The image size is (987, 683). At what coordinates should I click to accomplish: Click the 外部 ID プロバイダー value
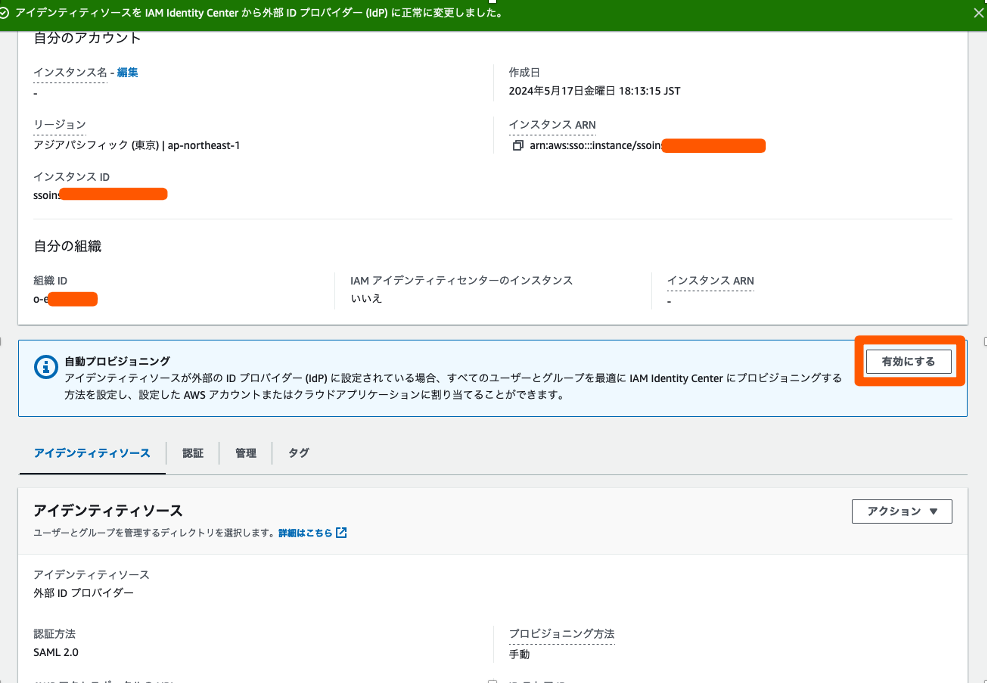tap(83, 593)
